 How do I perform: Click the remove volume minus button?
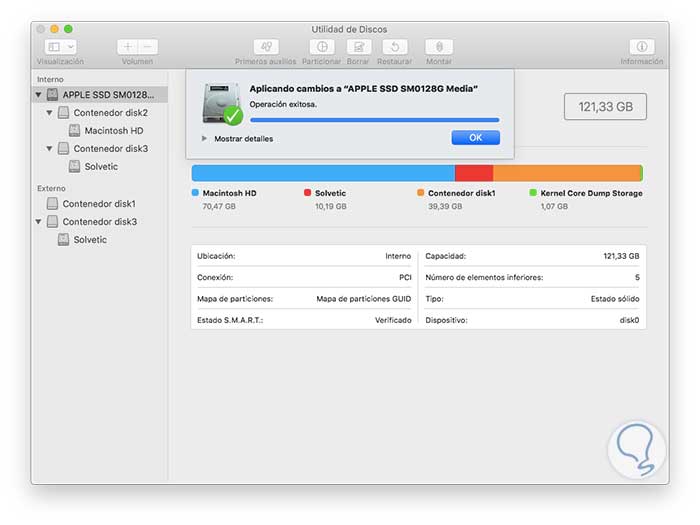[148, 47]
